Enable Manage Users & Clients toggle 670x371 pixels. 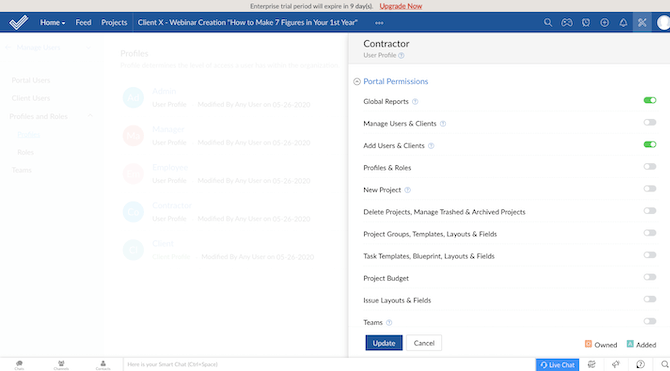[x=650, y=123]
